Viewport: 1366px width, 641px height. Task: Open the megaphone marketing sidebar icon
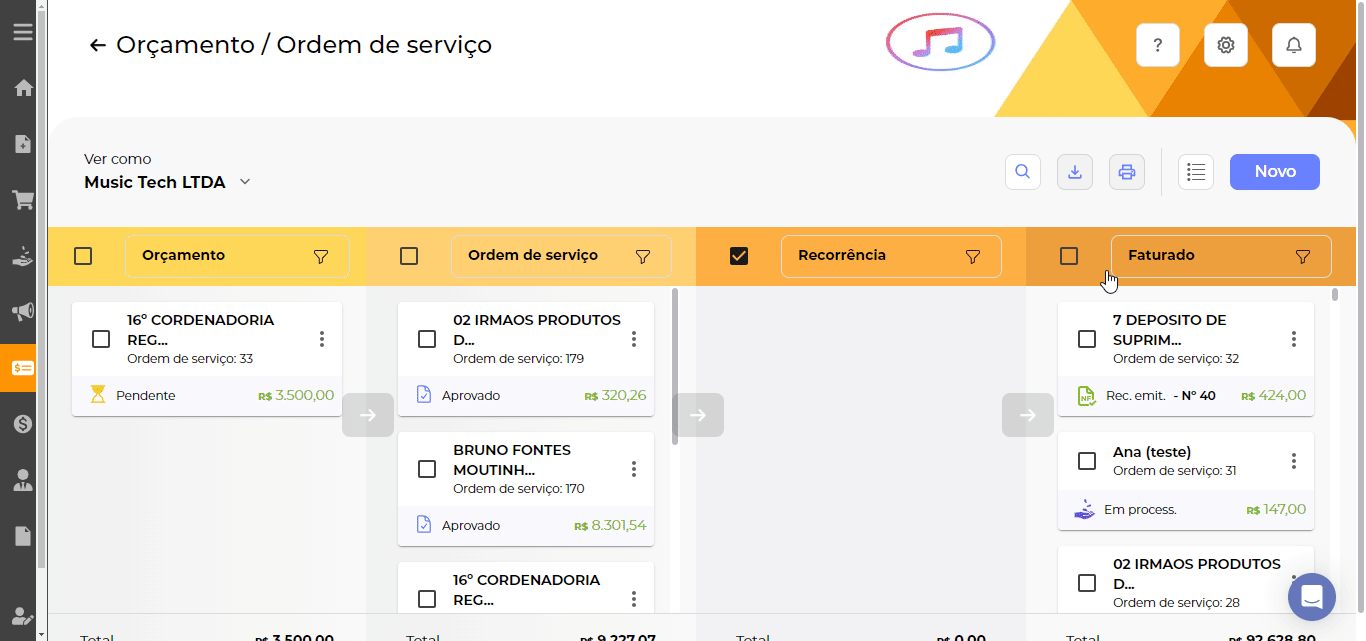click(22, 312)
